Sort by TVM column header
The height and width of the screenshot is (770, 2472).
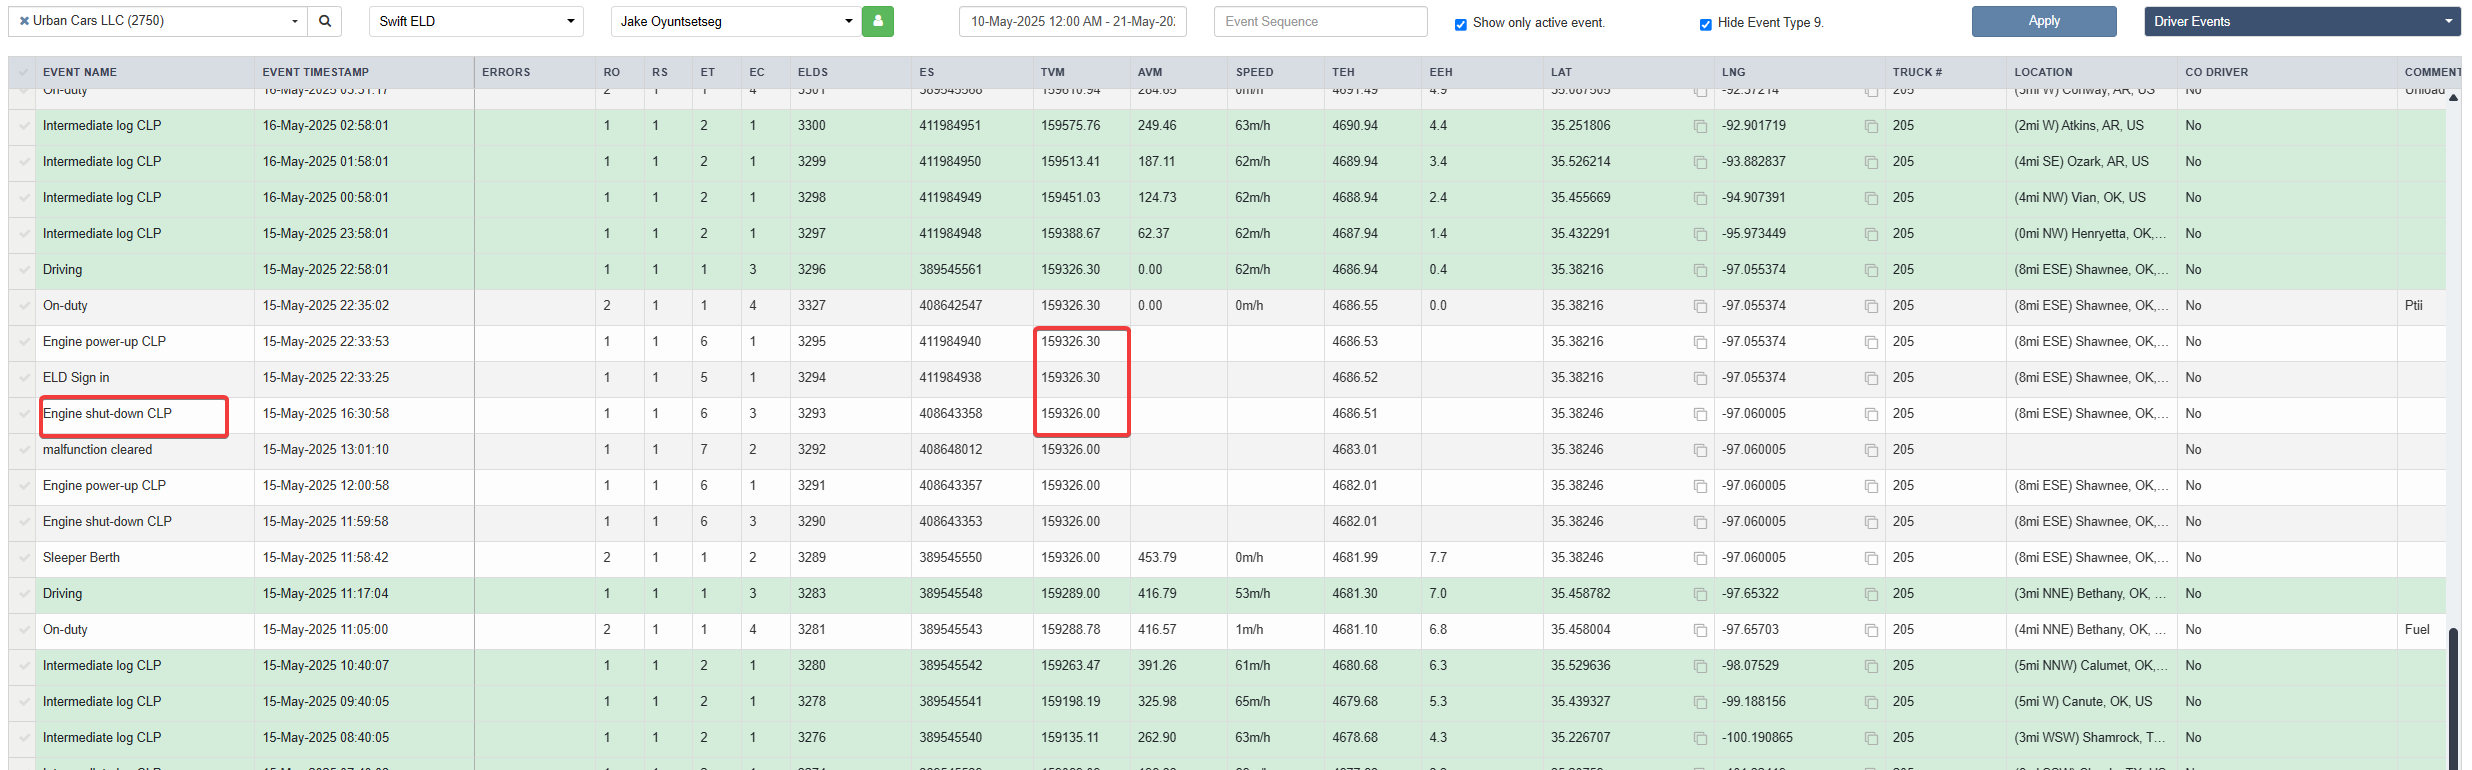pyautogui.click(x=1053, y=72)
